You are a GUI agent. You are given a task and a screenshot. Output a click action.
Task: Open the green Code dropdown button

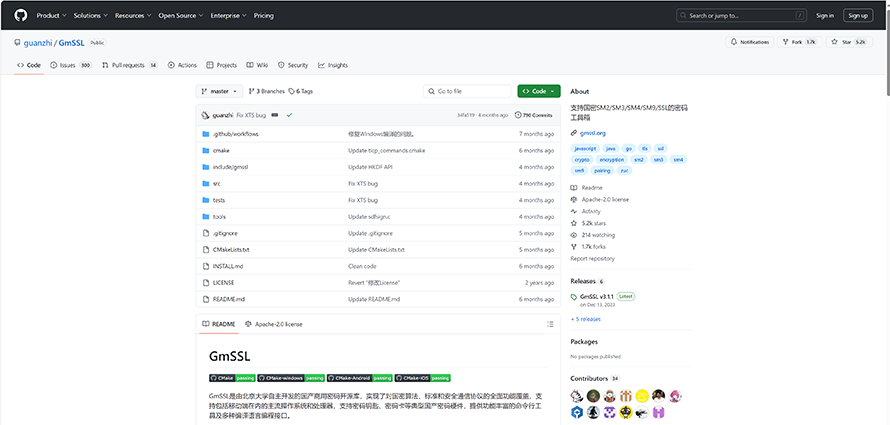click(x=539, y=91)
